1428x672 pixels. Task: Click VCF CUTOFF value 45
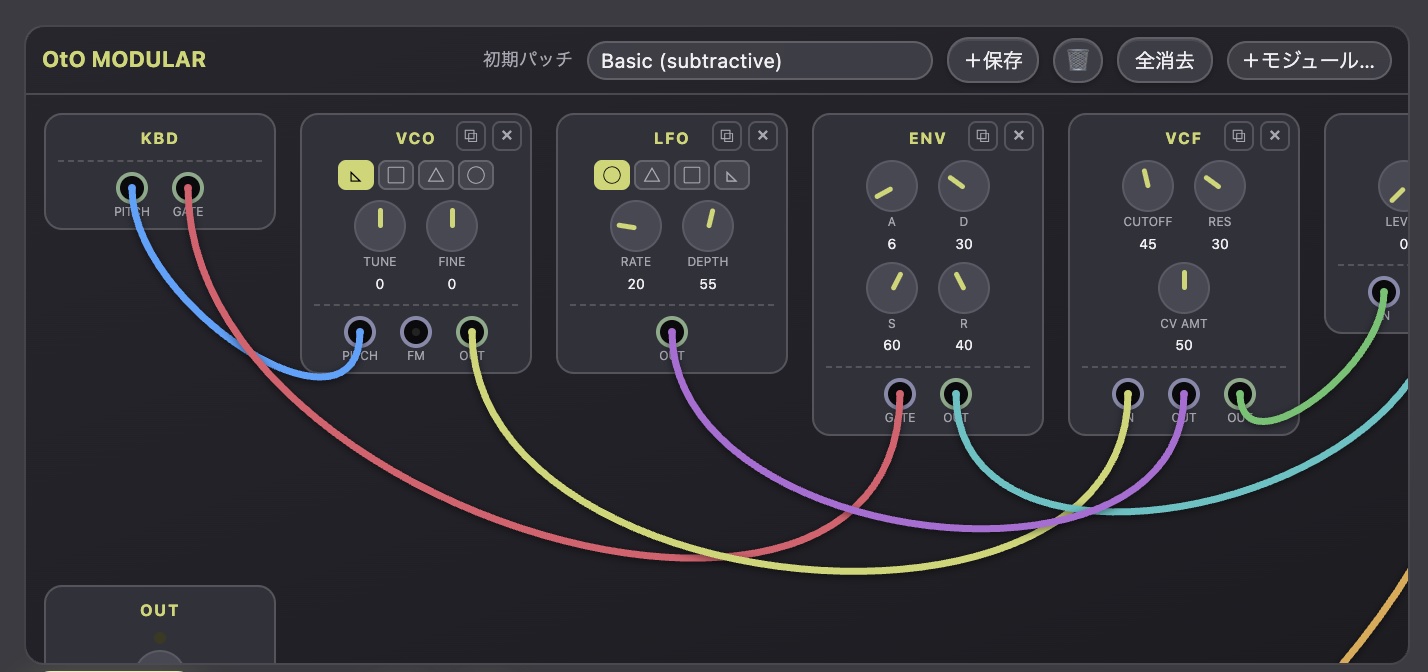point(1148,244)
